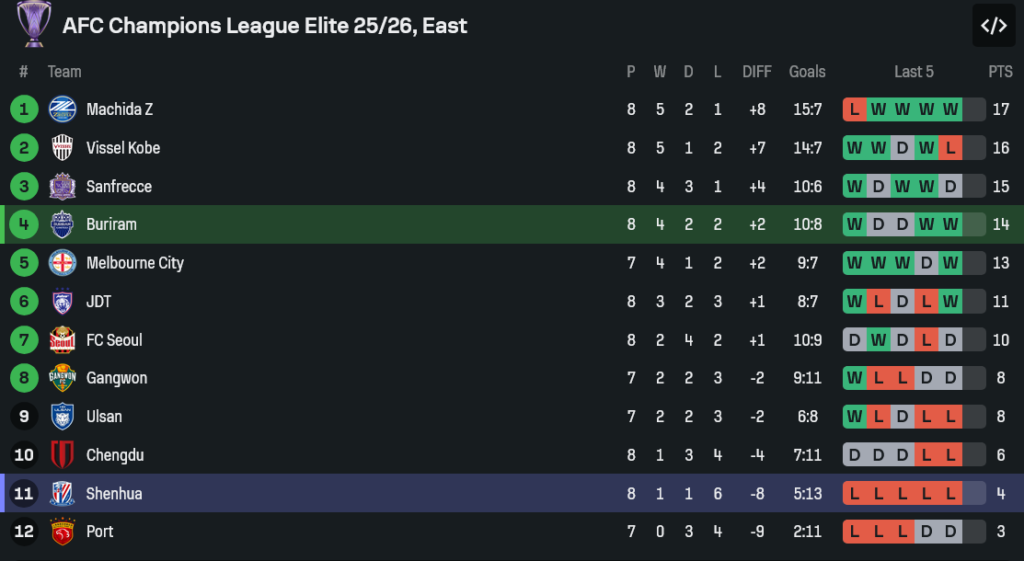The image size is (1024, 561).
Task: Click the Sanfrecce club crest
Action: [62, 186]
